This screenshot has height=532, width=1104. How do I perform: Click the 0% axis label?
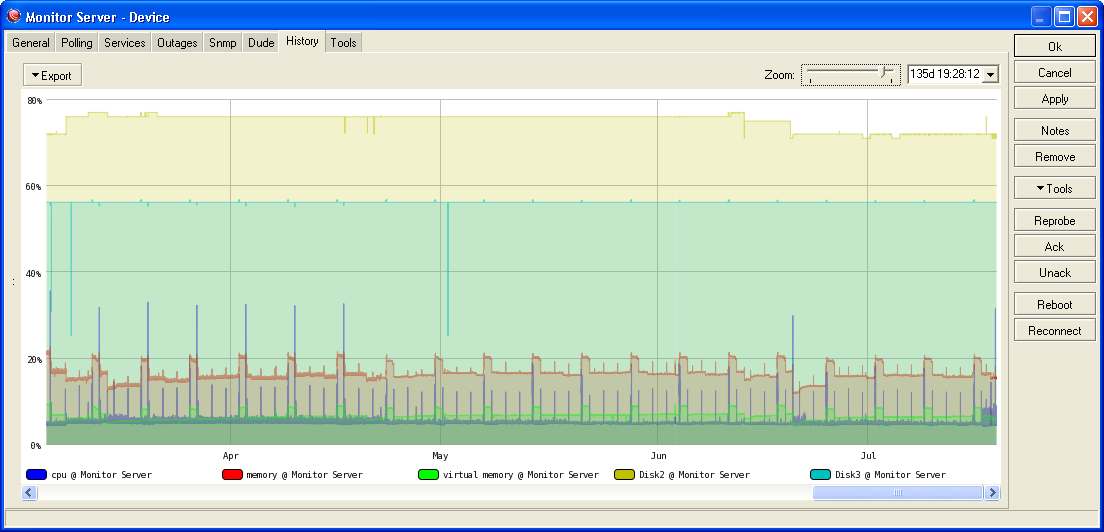[37, 445]
